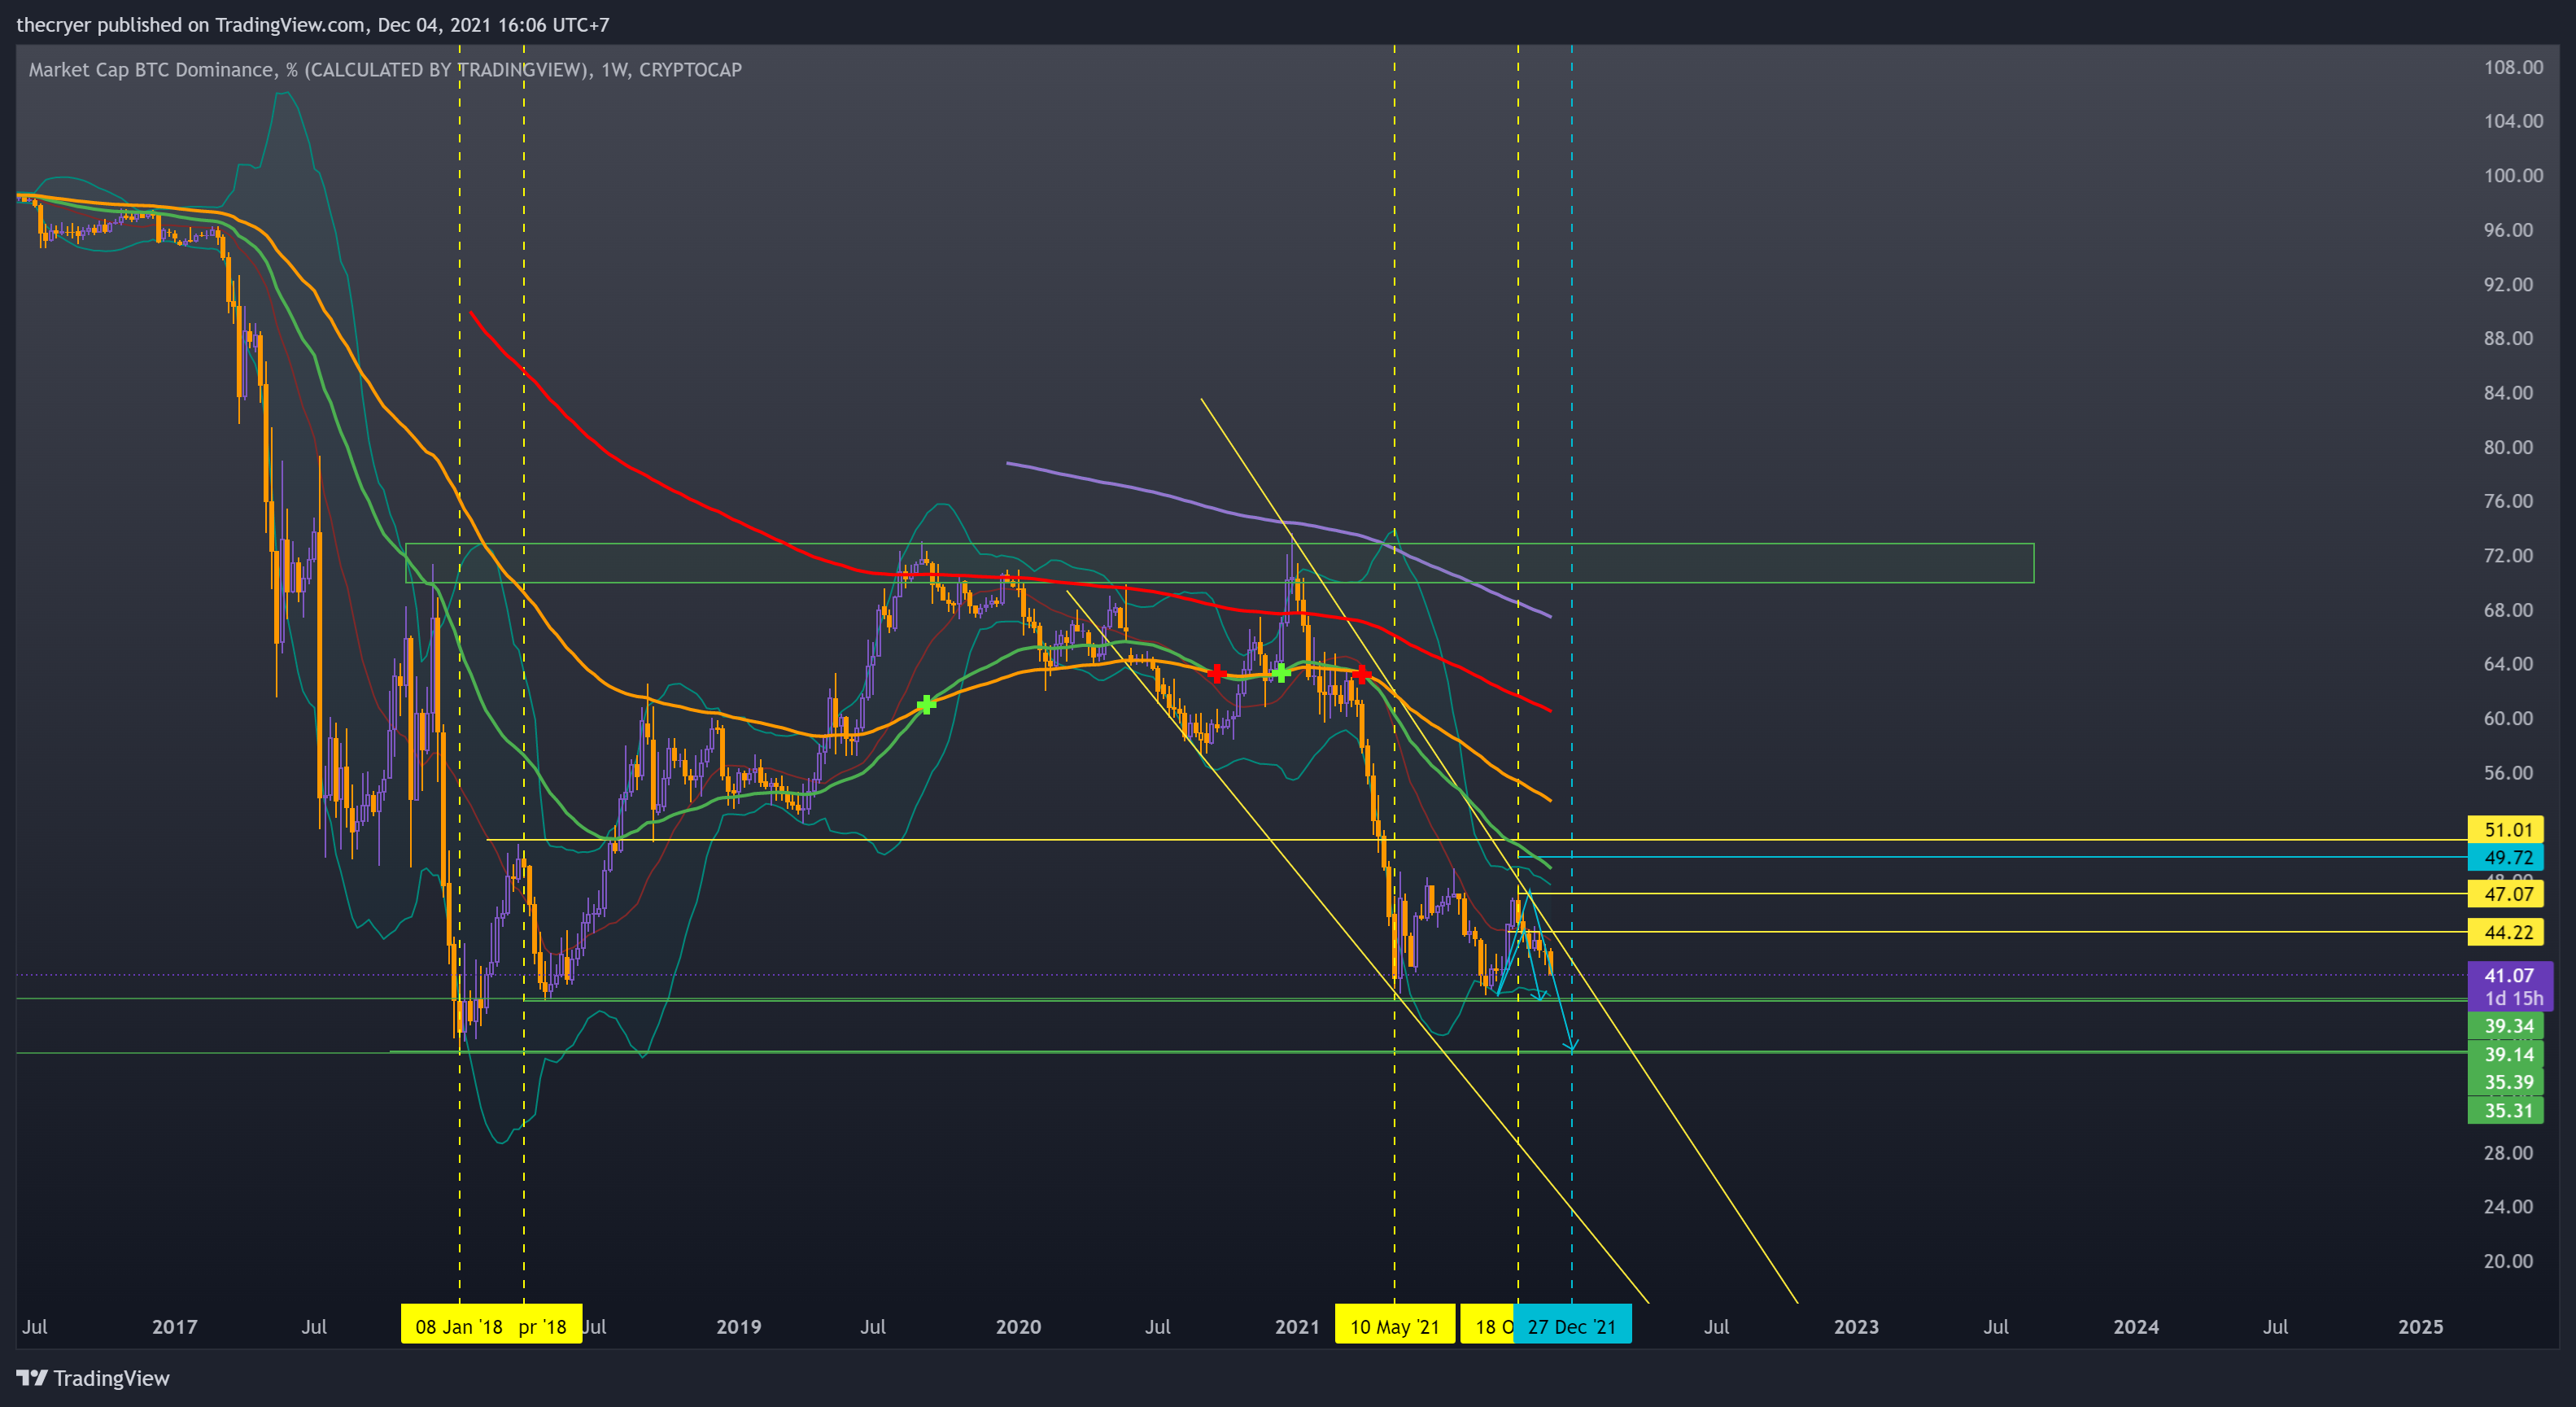The image size is (2576, 1407).
Task: Click the green plus marker near late 2019
Action: 926,704
